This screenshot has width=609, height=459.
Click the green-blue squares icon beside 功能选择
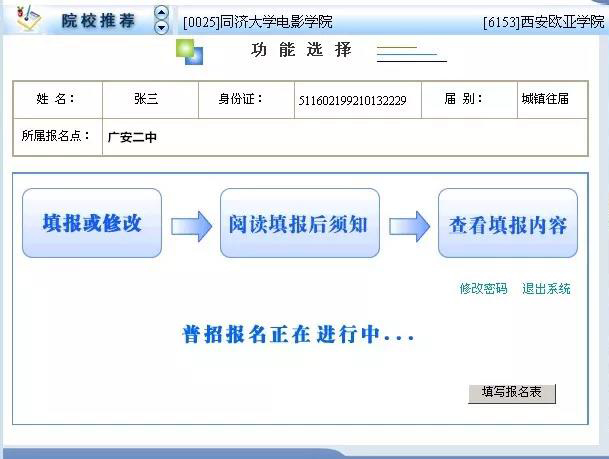pos(188,51)
